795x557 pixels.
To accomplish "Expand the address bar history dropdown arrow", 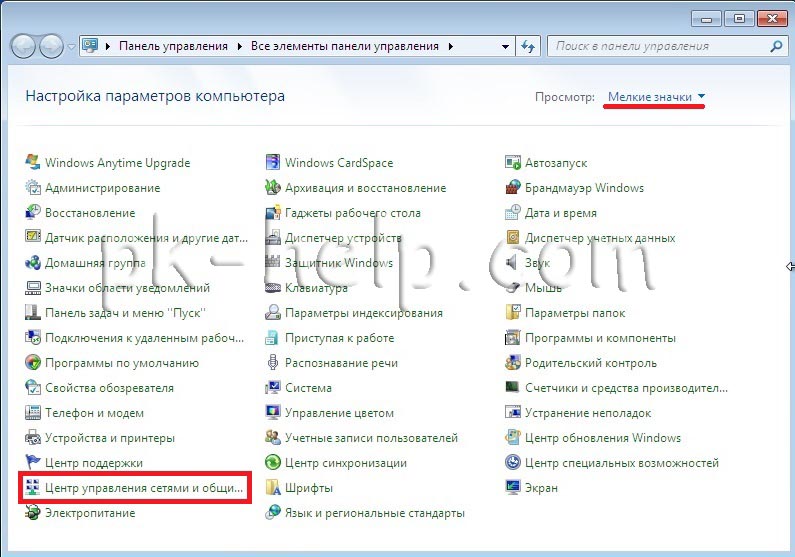I will pos(505,46).
